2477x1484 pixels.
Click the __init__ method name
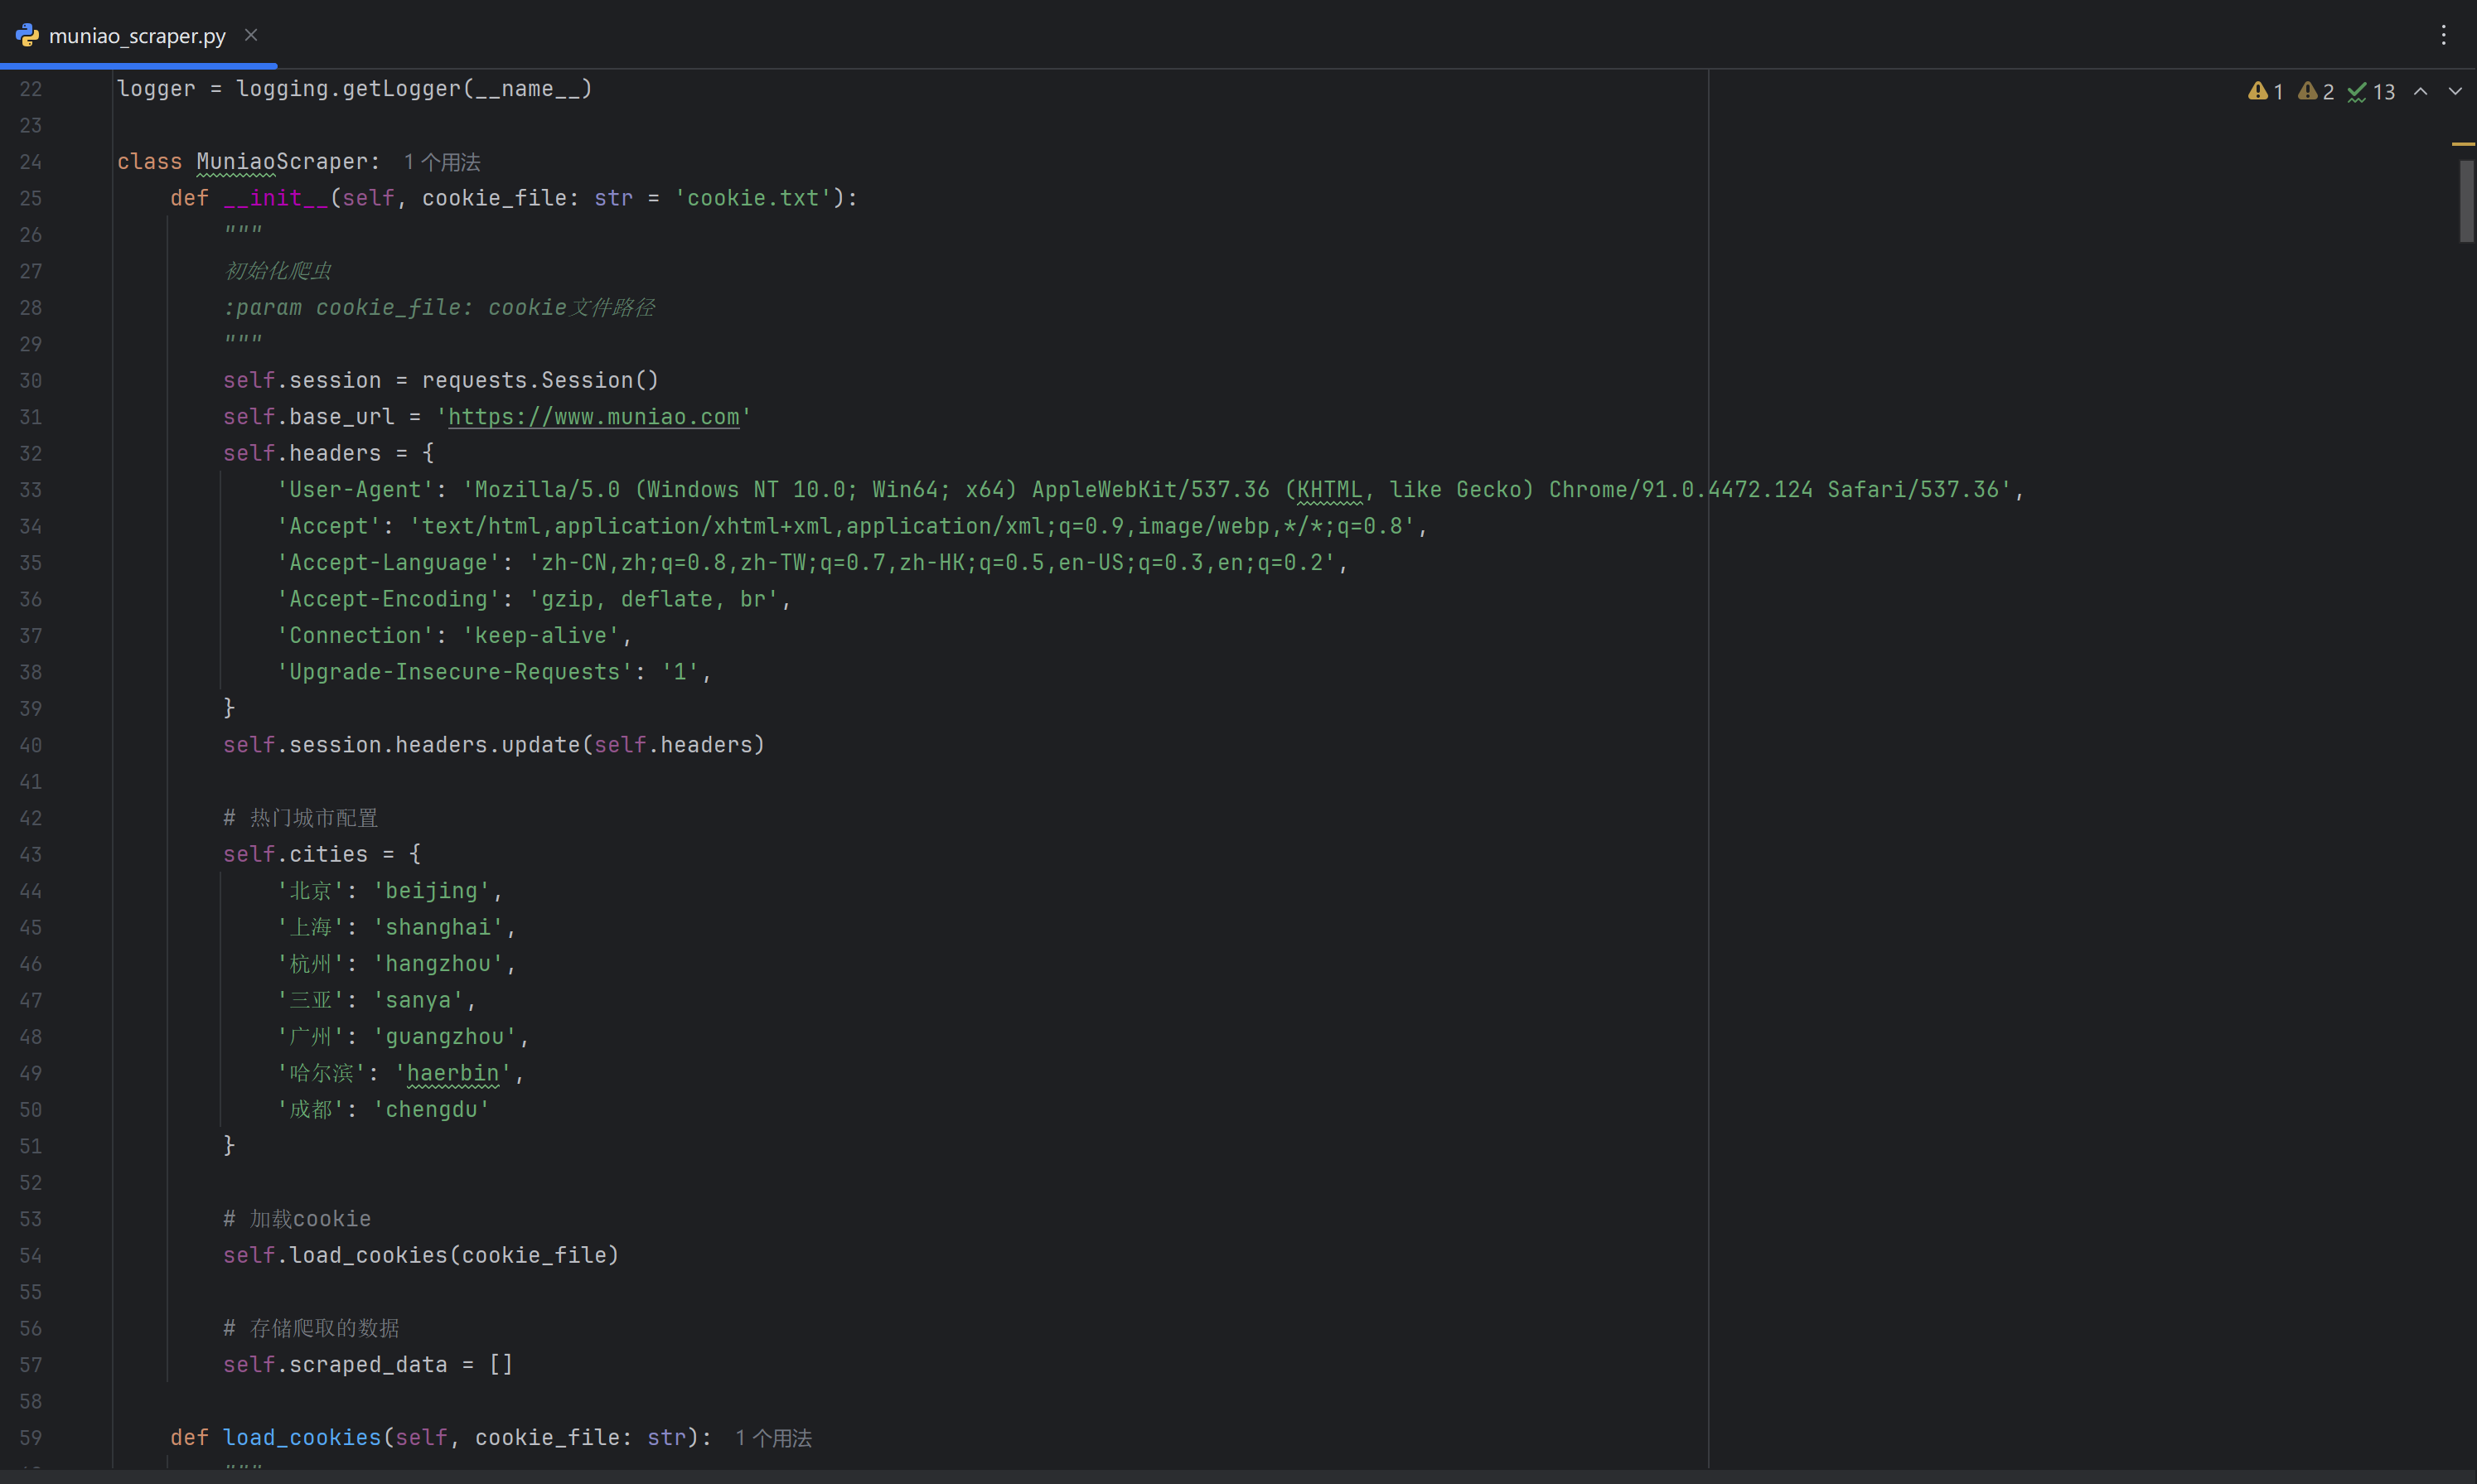pos(276,198)
